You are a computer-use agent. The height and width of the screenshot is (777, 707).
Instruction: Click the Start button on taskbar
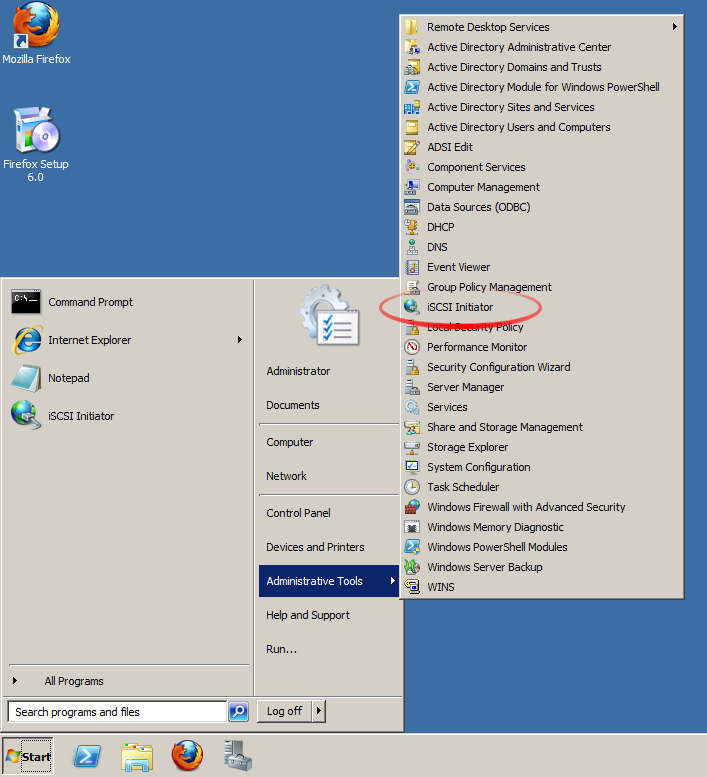[x=28, y=756]
